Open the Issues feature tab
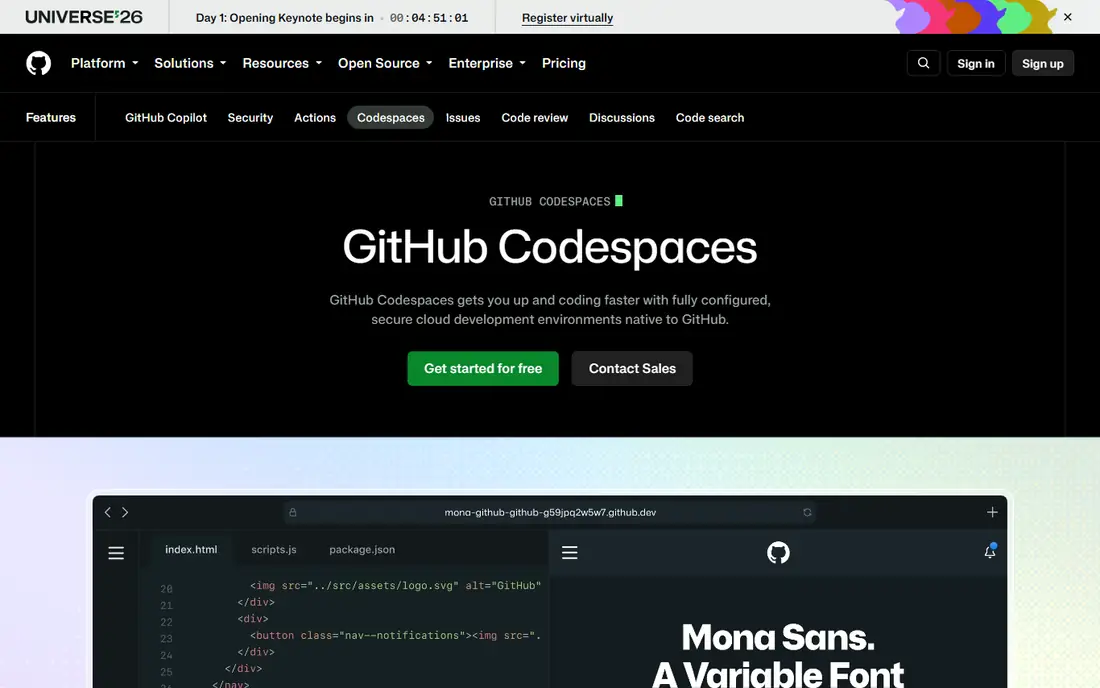The width and height of the screenshot is (1100, 688). 463,118
